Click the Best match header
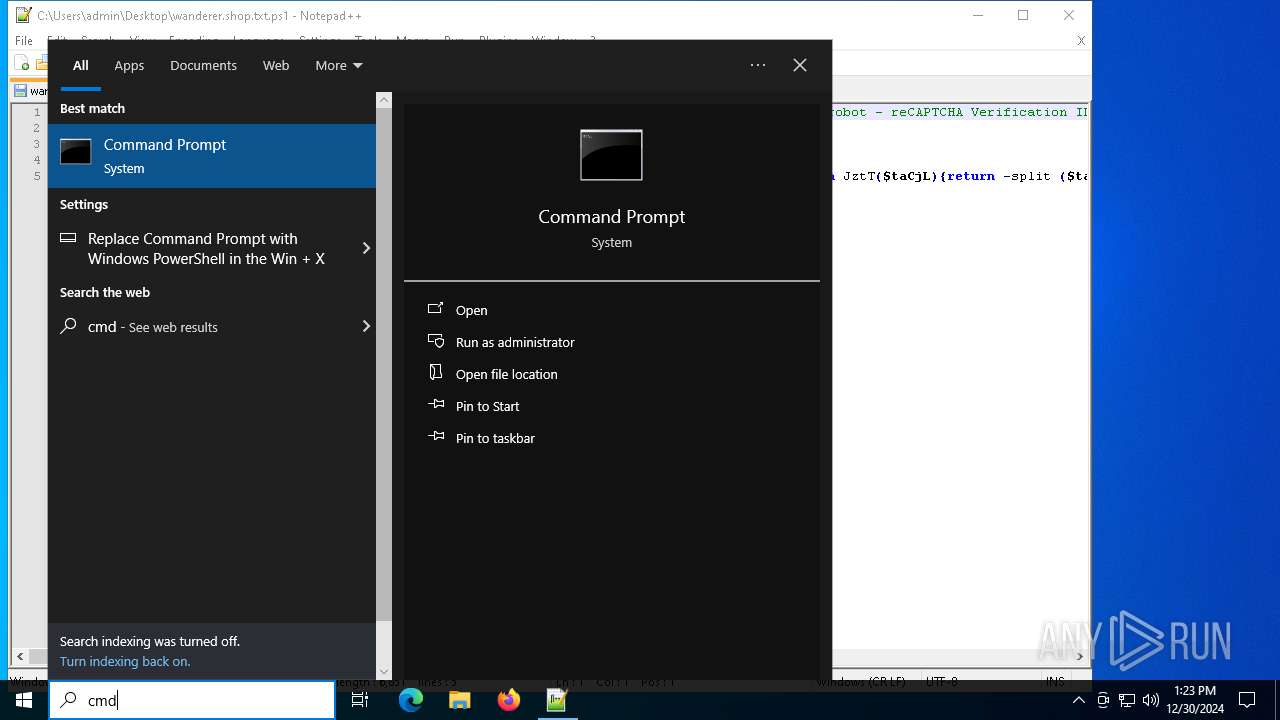Viewport: 1280px width, 720px height. click(x=92, y=108)
